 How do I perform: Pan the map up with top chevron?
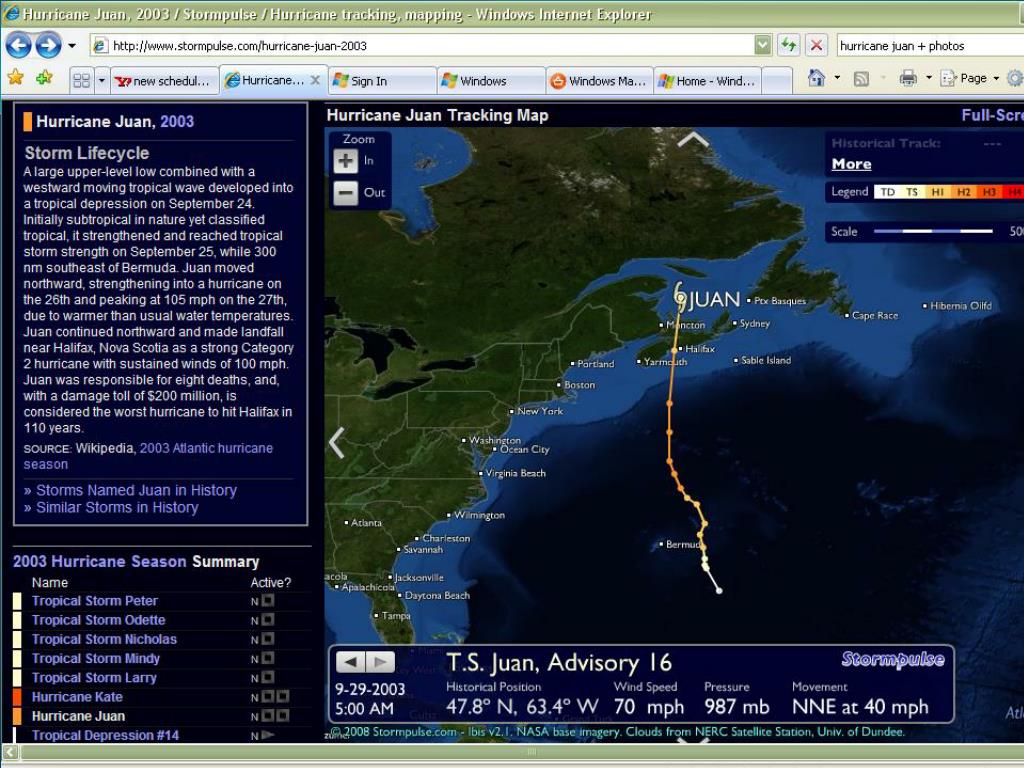[693, 139]
